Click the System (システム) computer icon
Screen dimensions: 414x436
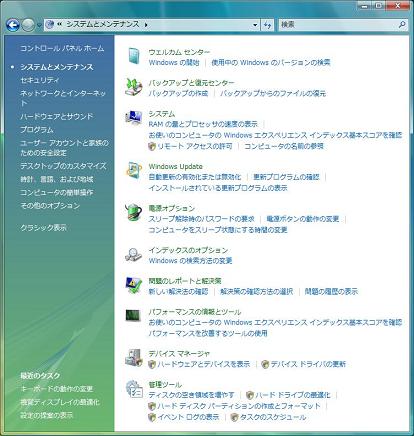134,117
